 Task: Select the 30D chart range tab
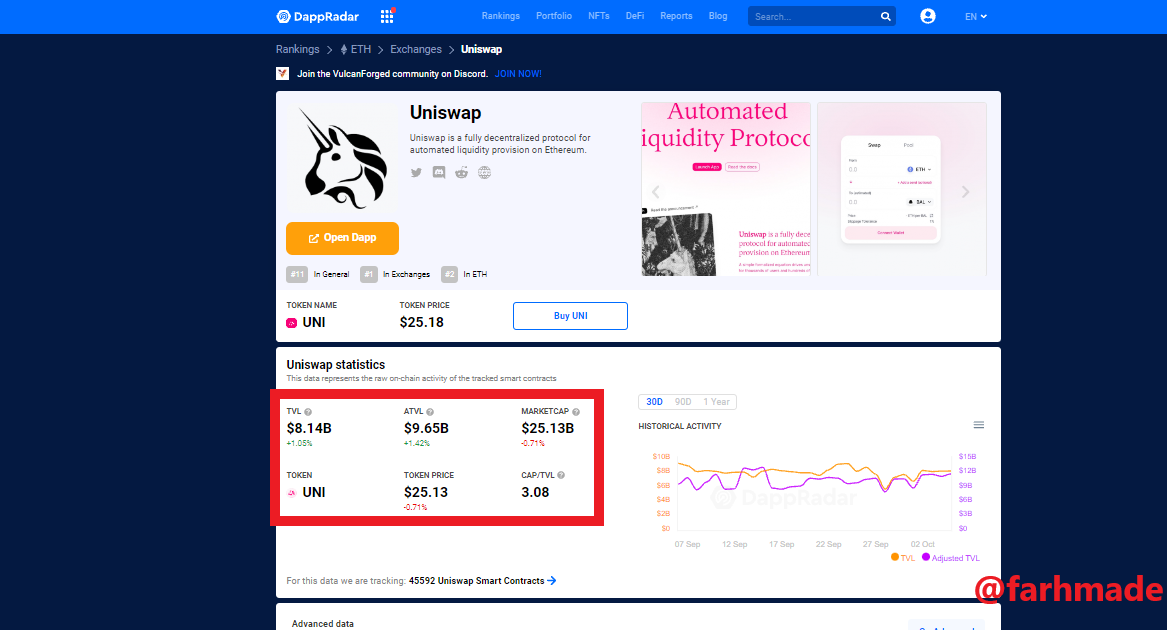coord(654,402)
